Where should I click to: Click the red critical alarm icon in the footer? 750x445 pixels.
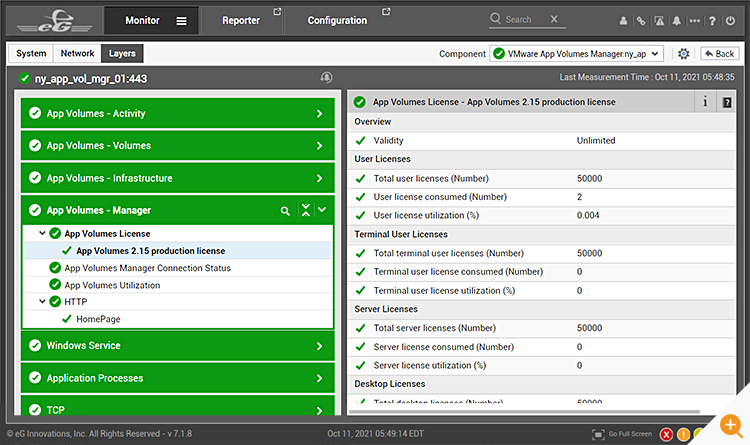pyautogui.click(x=666, y=434)
